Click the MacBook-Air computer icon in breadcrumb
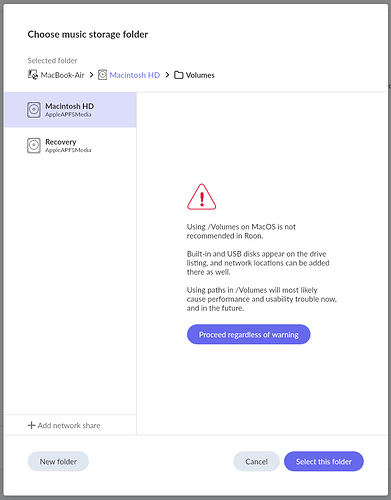391x500 pixels. [x=33, y=75]
